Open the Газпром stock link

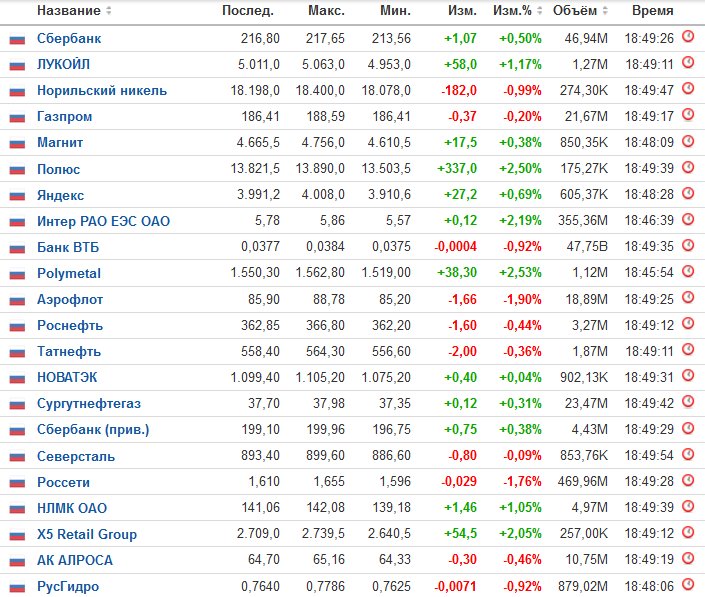[65, 116]
